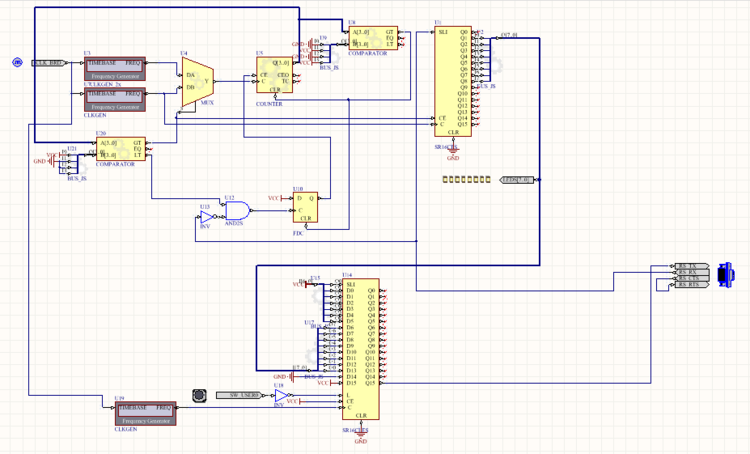Click the blue clock source icon
The height and width of the screenshot is (454, 750).
click(x=17, y=63)
